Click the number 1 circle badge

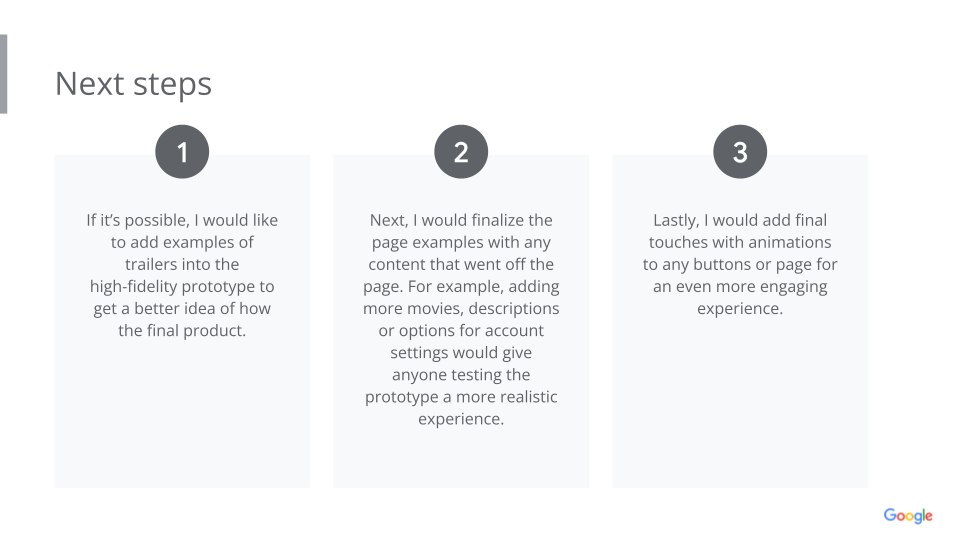182,152
